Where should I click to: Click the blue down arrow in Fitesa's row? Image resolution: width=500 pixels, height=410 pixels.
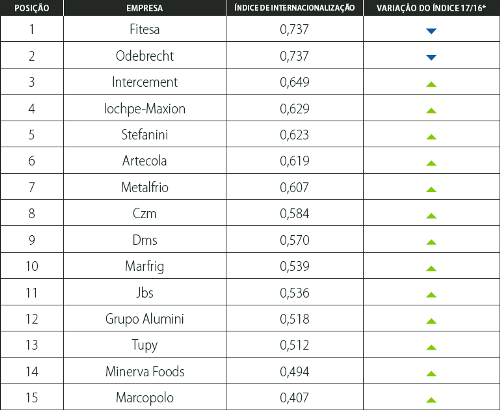431,31
